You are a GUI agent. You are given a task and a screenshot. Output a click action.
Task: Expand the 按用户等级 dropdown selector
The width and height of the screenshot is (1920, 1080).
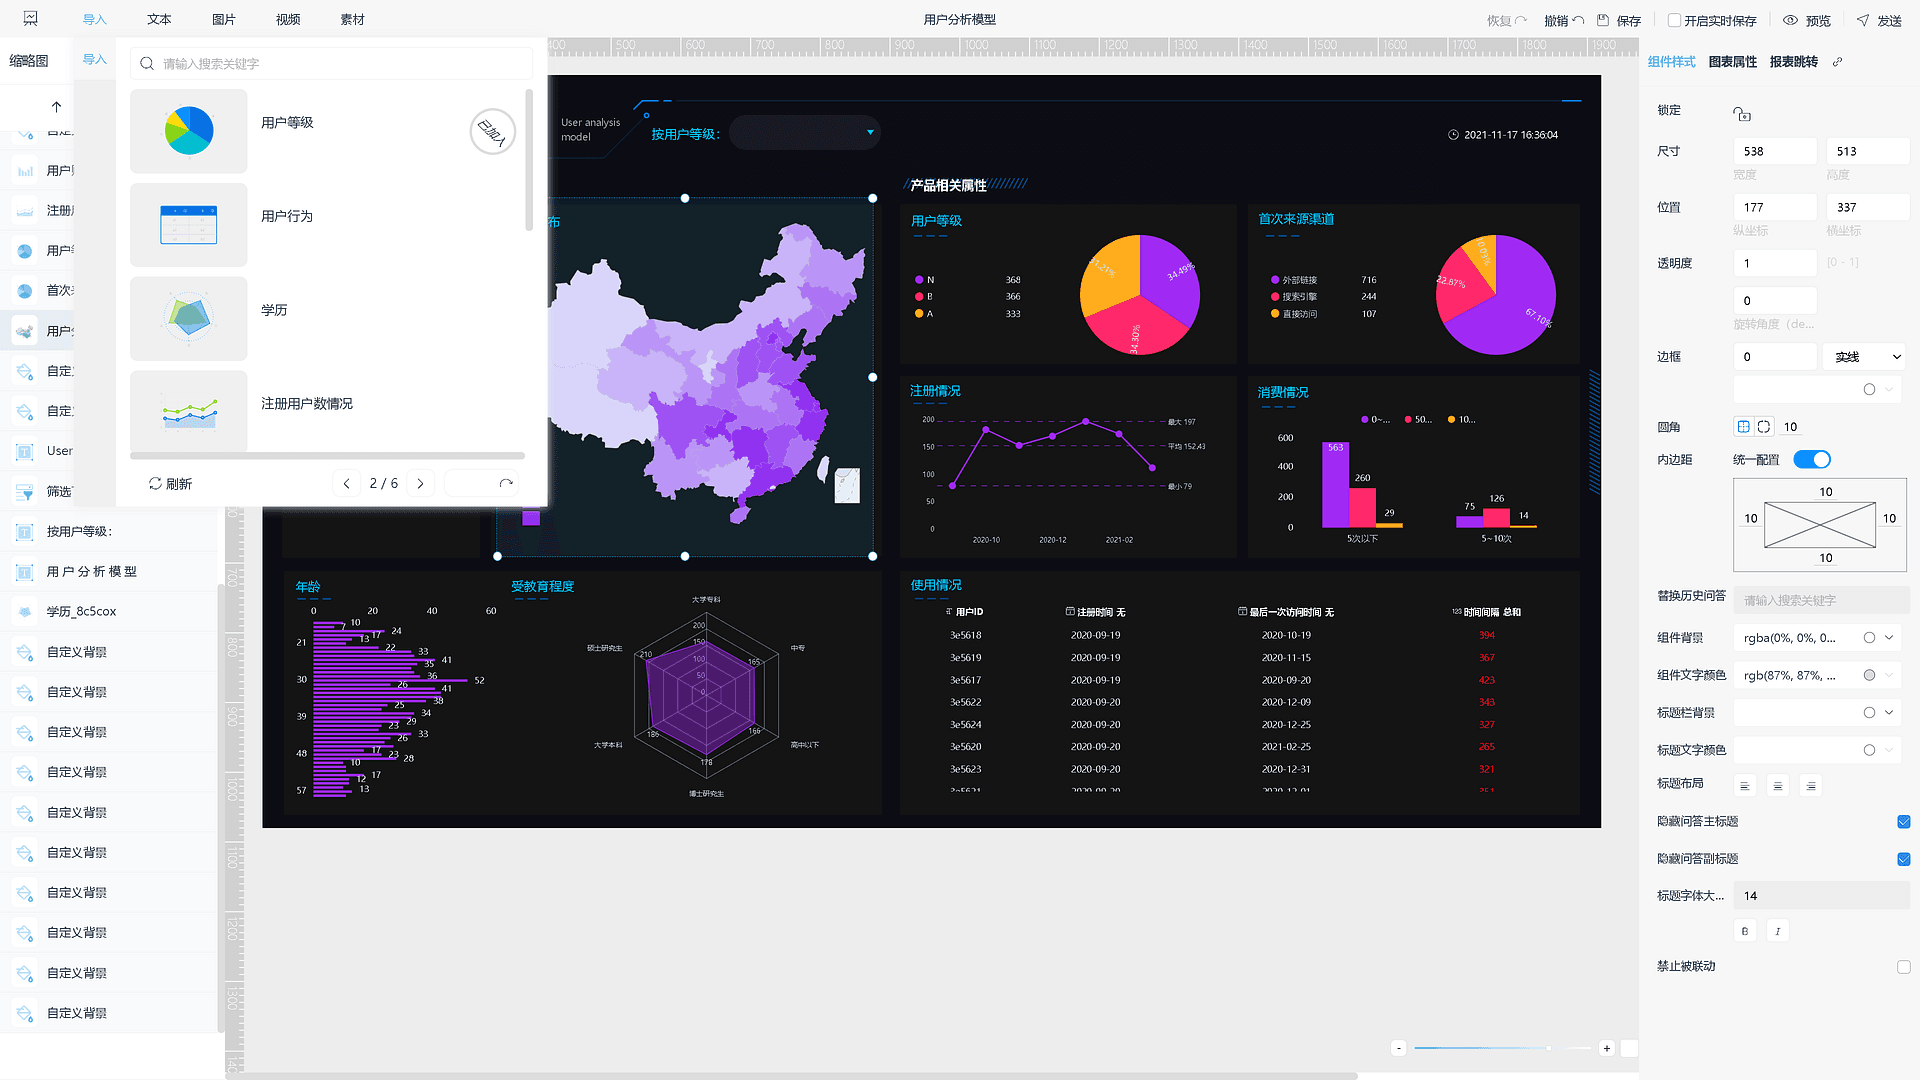(x=869, y=132)
